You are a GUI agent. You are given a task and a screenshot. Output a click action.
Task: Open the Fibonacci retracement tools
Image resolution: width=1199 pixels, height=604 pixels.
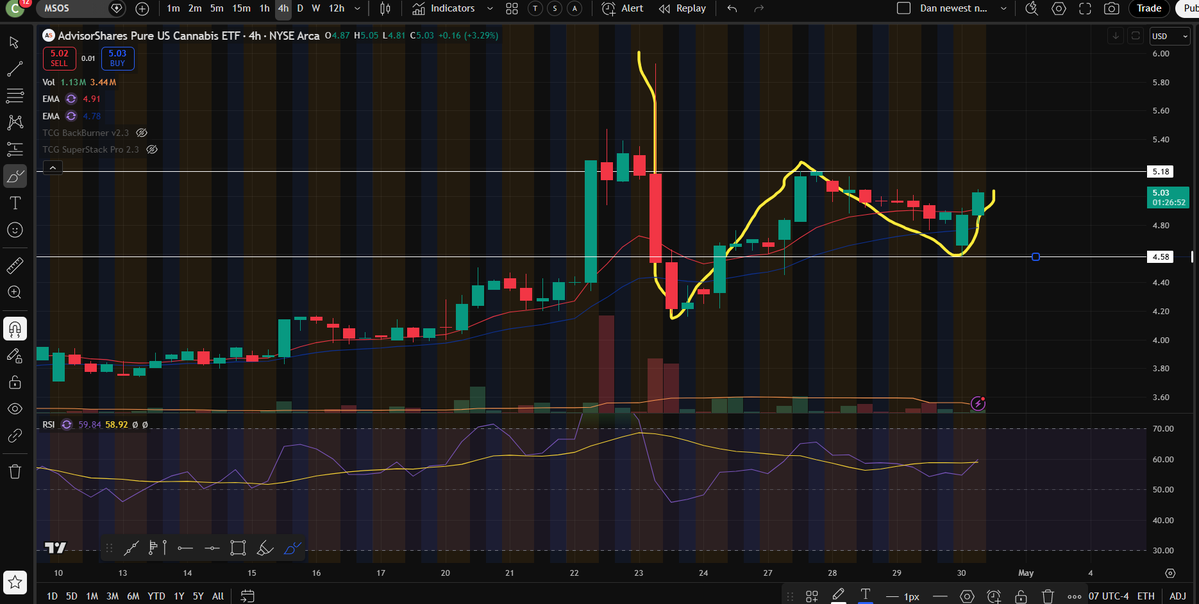(15, 96)
